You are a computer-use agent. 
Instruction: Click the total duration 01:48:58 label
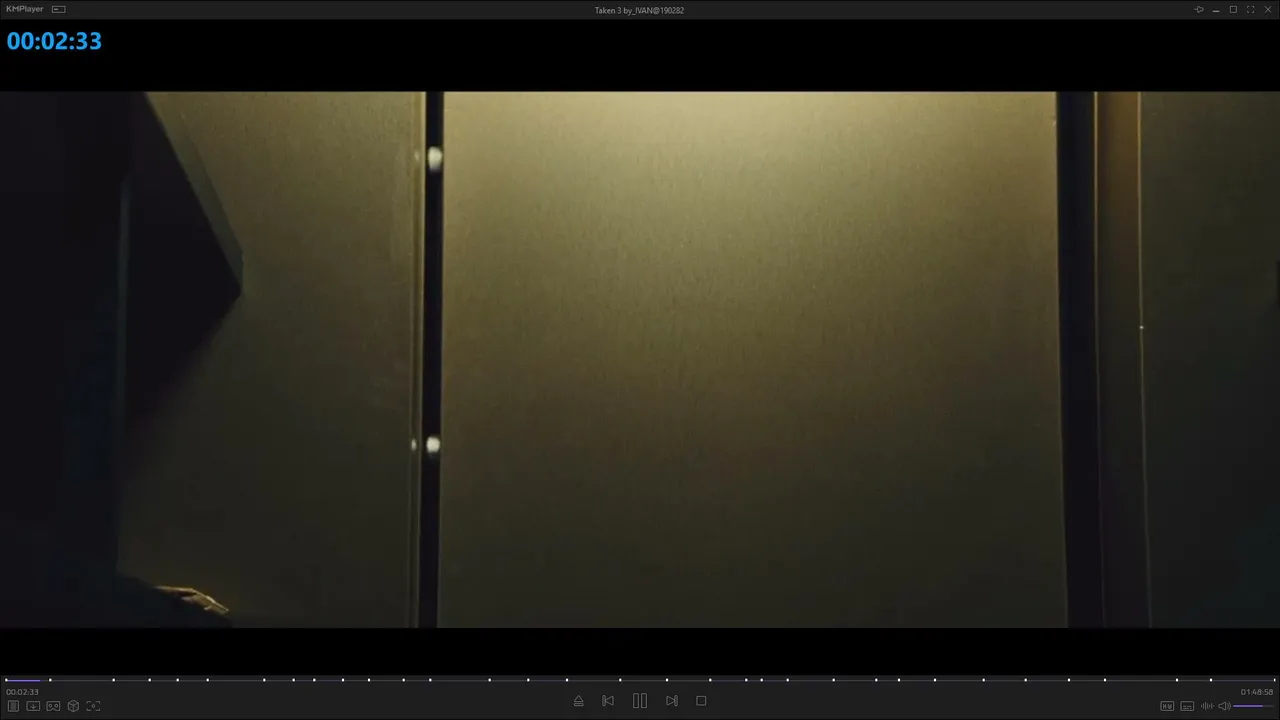[1257, 692]
